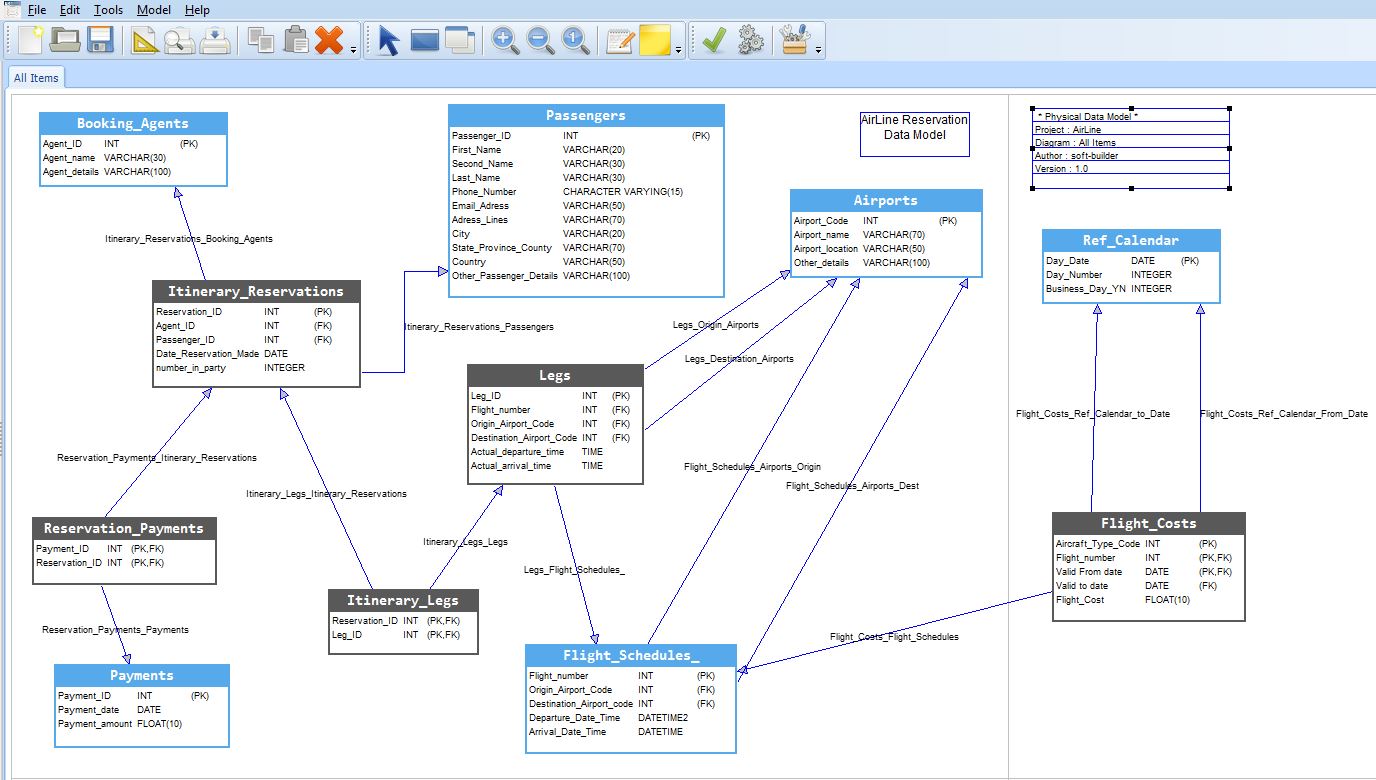Click the zoom out magnifier icon

[541, 41]
